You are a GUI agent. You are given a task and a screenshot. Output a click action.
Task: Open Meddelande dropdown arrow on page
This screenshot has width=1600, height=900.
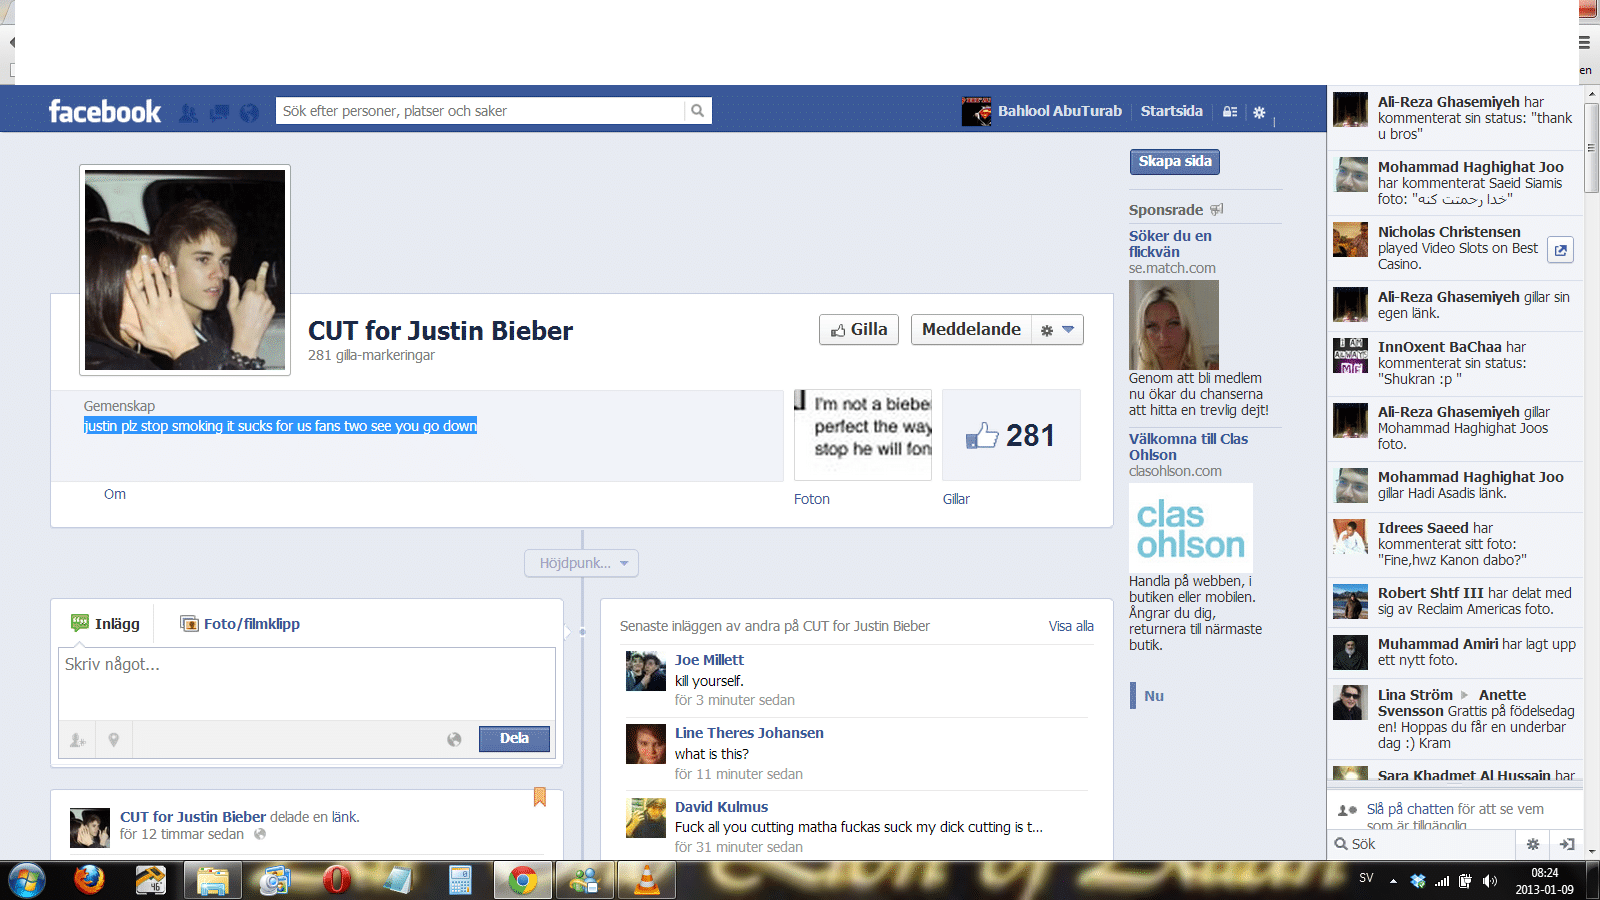click(1068, 330)
